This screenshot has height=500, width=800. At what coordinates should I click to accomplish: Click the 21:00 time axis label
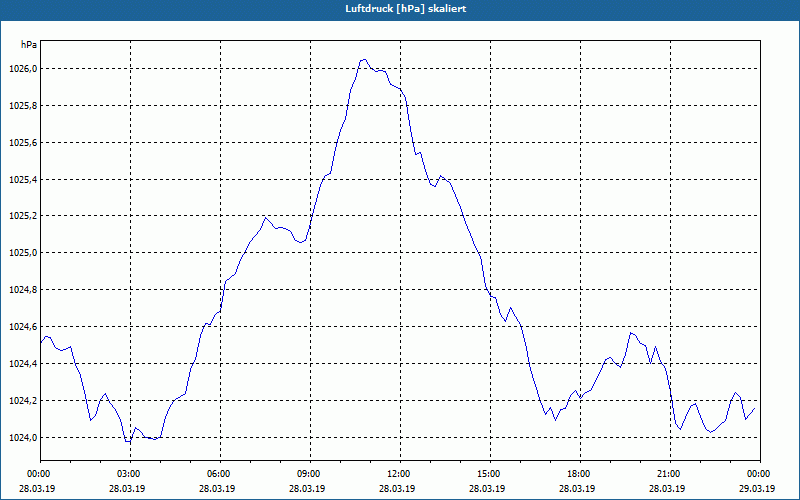tap(670, 474)
